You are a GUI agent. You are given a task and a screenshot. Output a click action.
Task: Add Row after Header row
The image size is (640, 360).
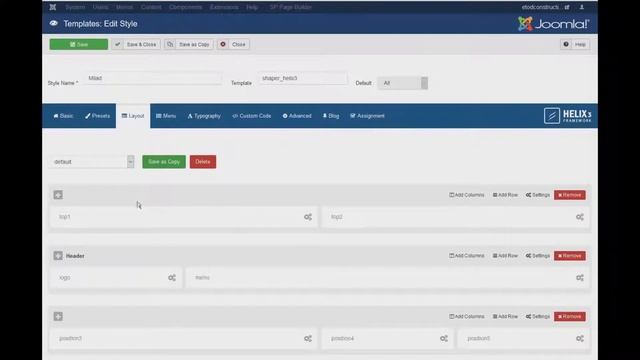[505, 256]
